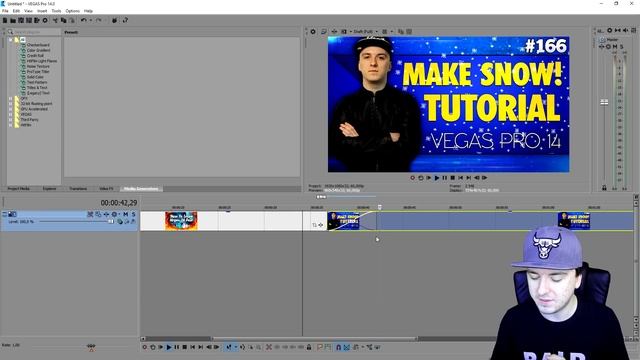Click Pause in the video preview transport
The width and height of the screenshot is (640, 360).
click(x=445, y=178)
